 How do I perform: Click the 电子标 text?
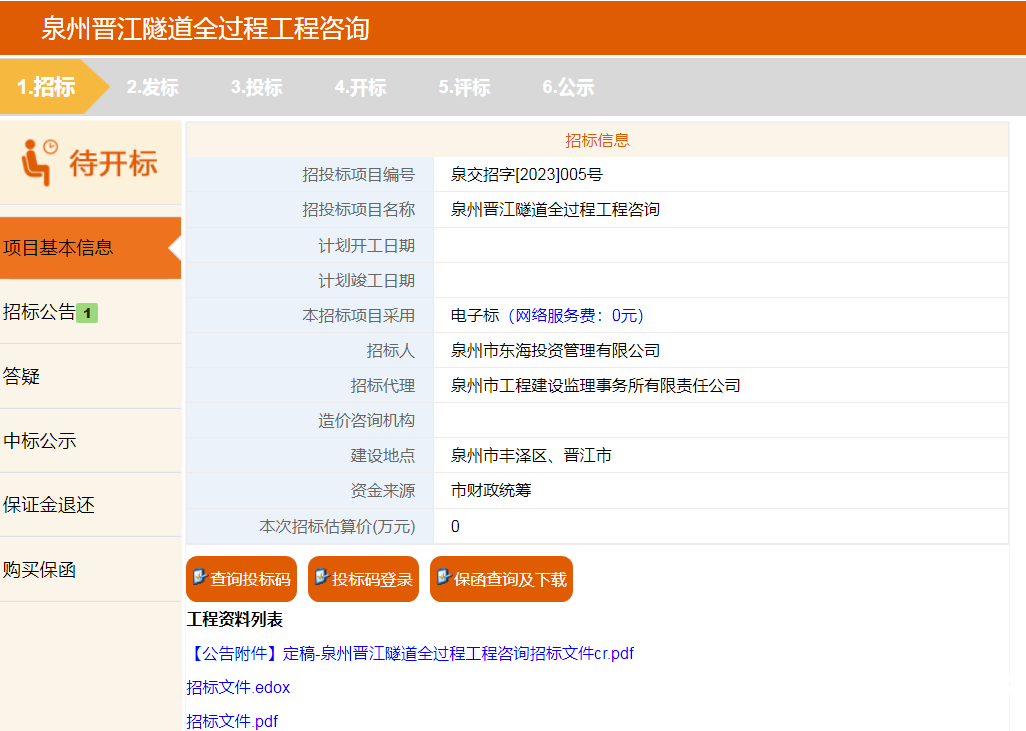475,315
